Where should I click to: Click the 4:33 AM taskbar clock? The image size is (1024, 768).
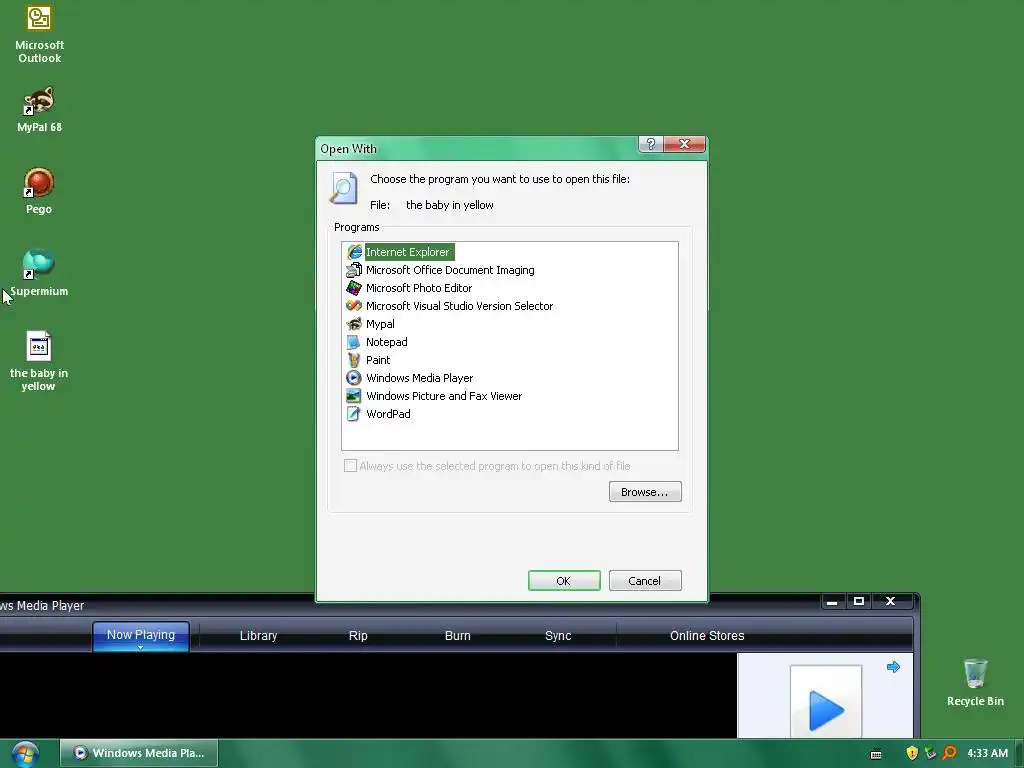[987, 753]
